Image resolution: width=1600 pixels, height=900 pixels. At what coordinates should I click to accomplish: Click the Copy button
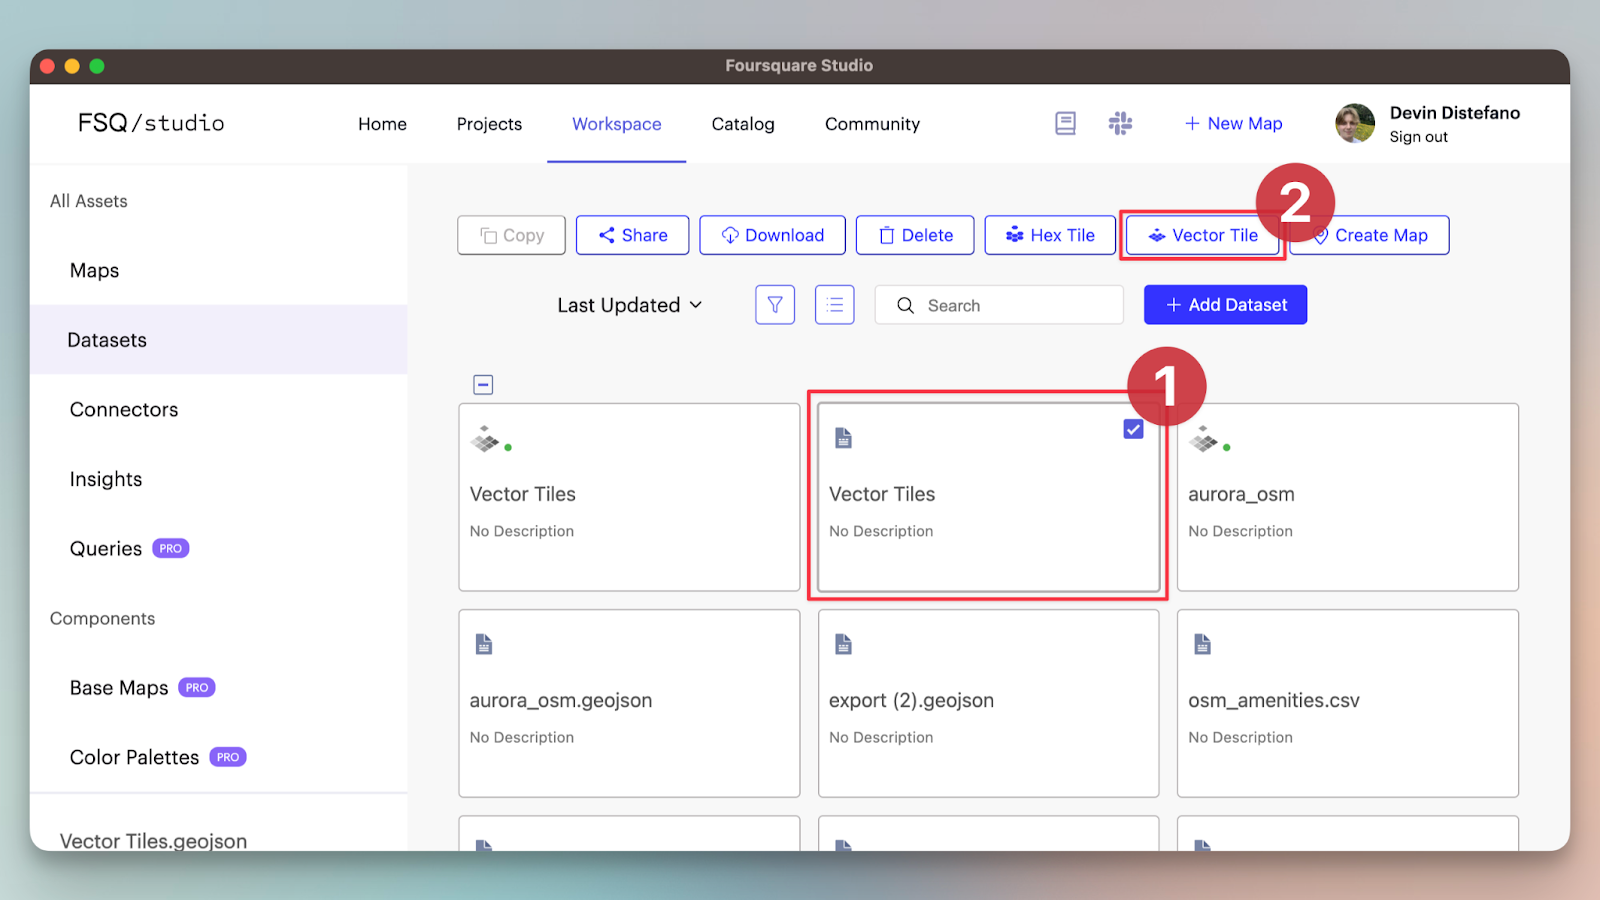[511, 235]
